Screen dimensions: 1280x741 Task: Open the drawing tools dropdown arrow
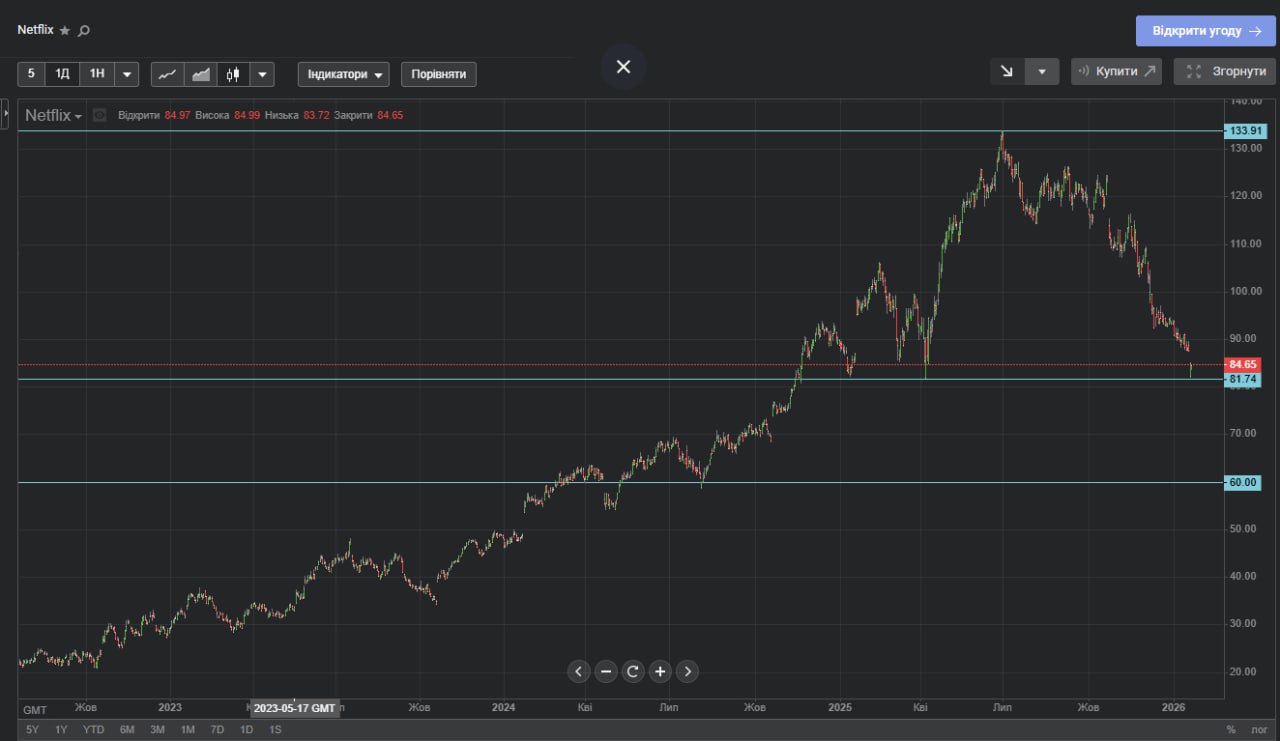tap(1042, 72)
